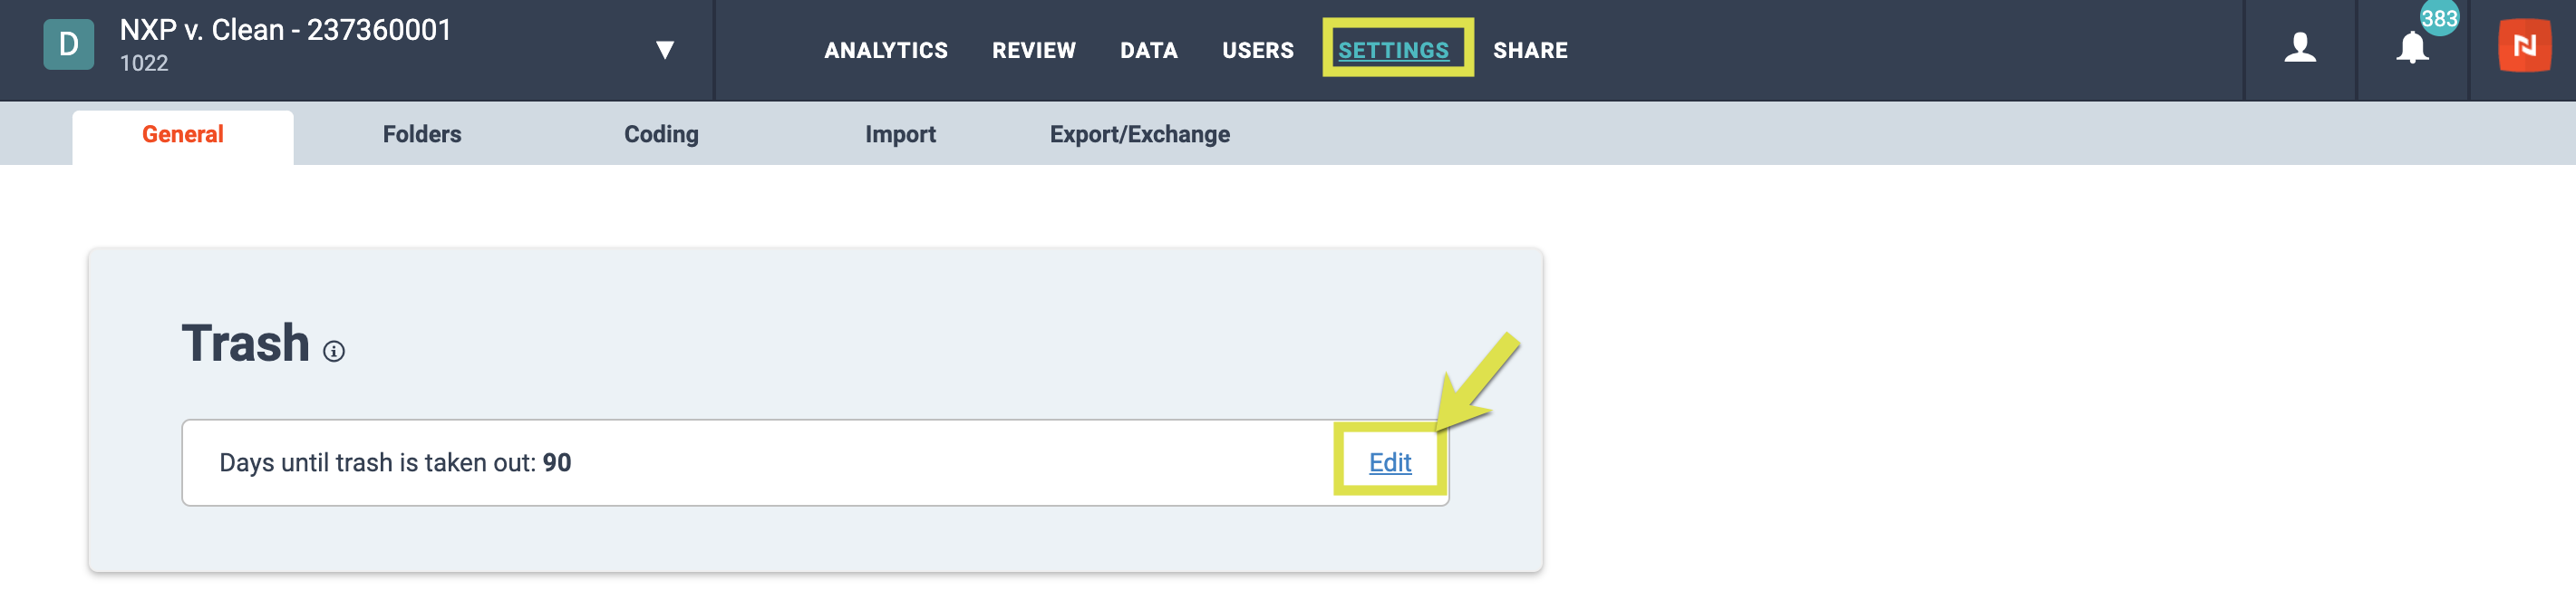Open the user profile icon
Image resolution: width=2576 pixels, height=591 pixels.
[x=2300, y=47]
